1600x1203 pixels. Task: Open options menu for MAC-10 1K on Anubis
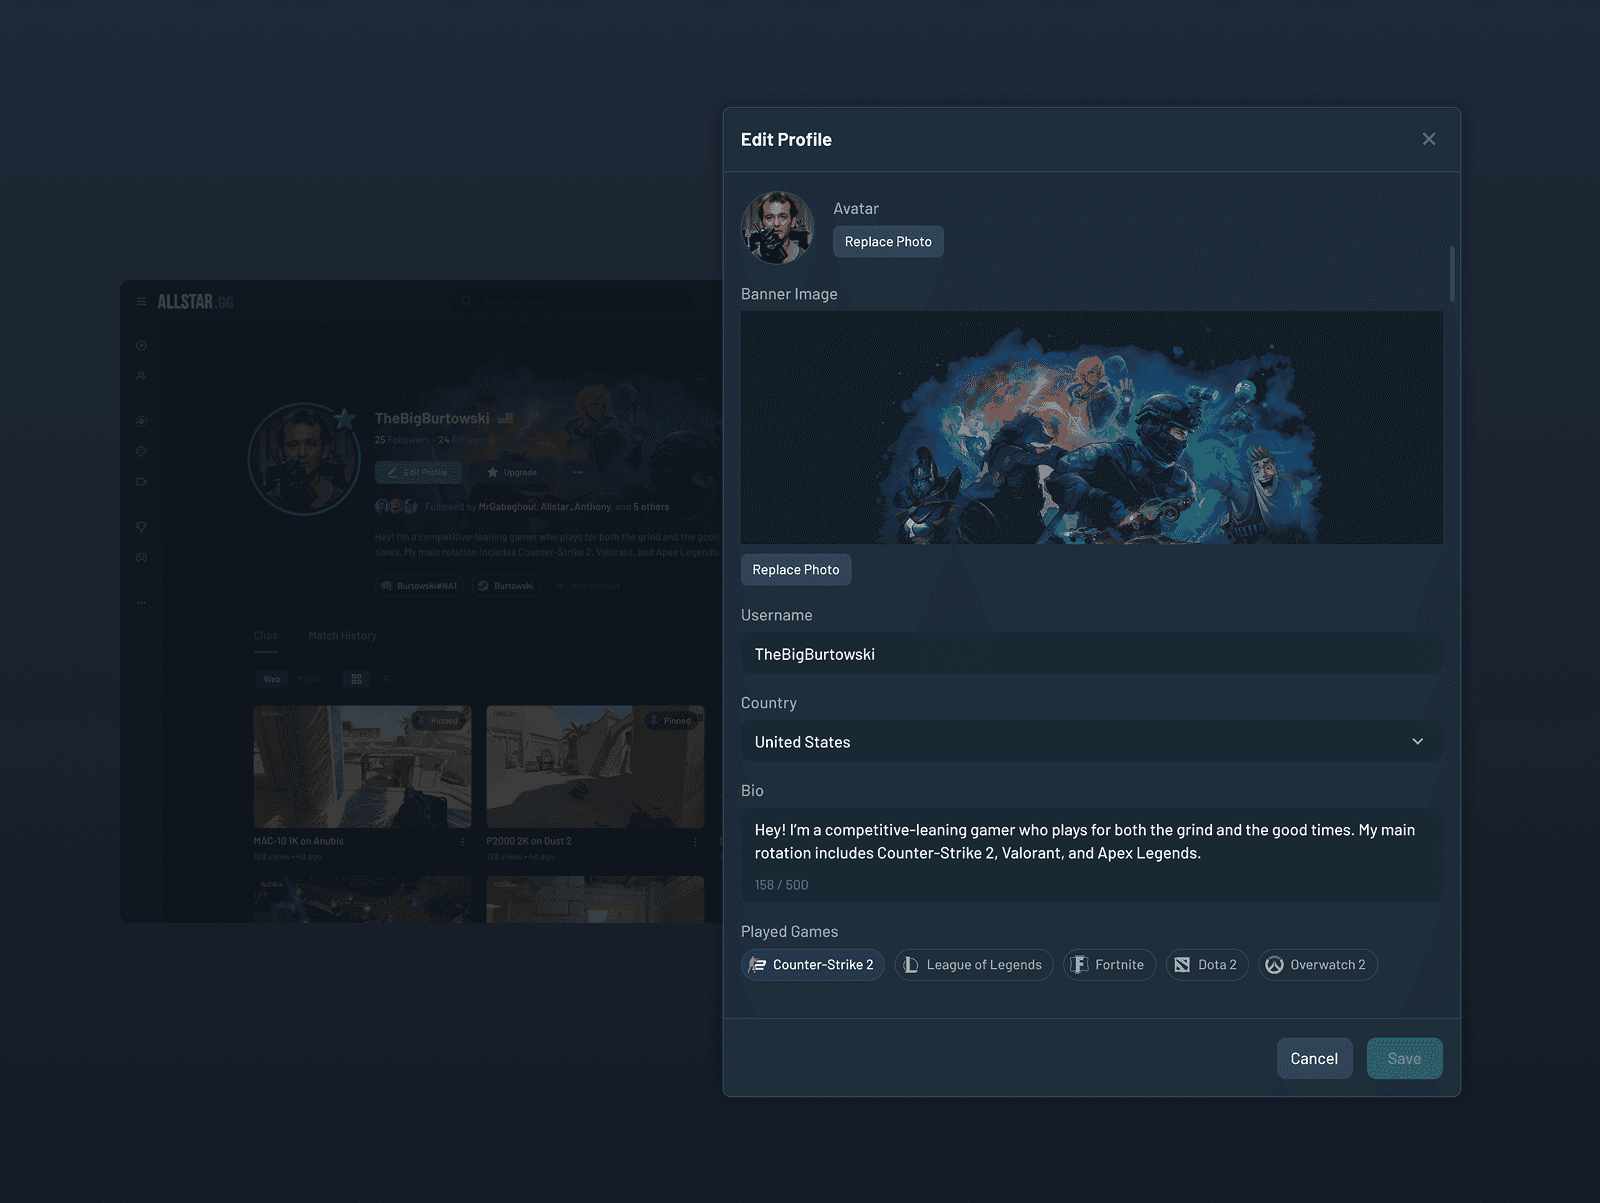[462, 842]
